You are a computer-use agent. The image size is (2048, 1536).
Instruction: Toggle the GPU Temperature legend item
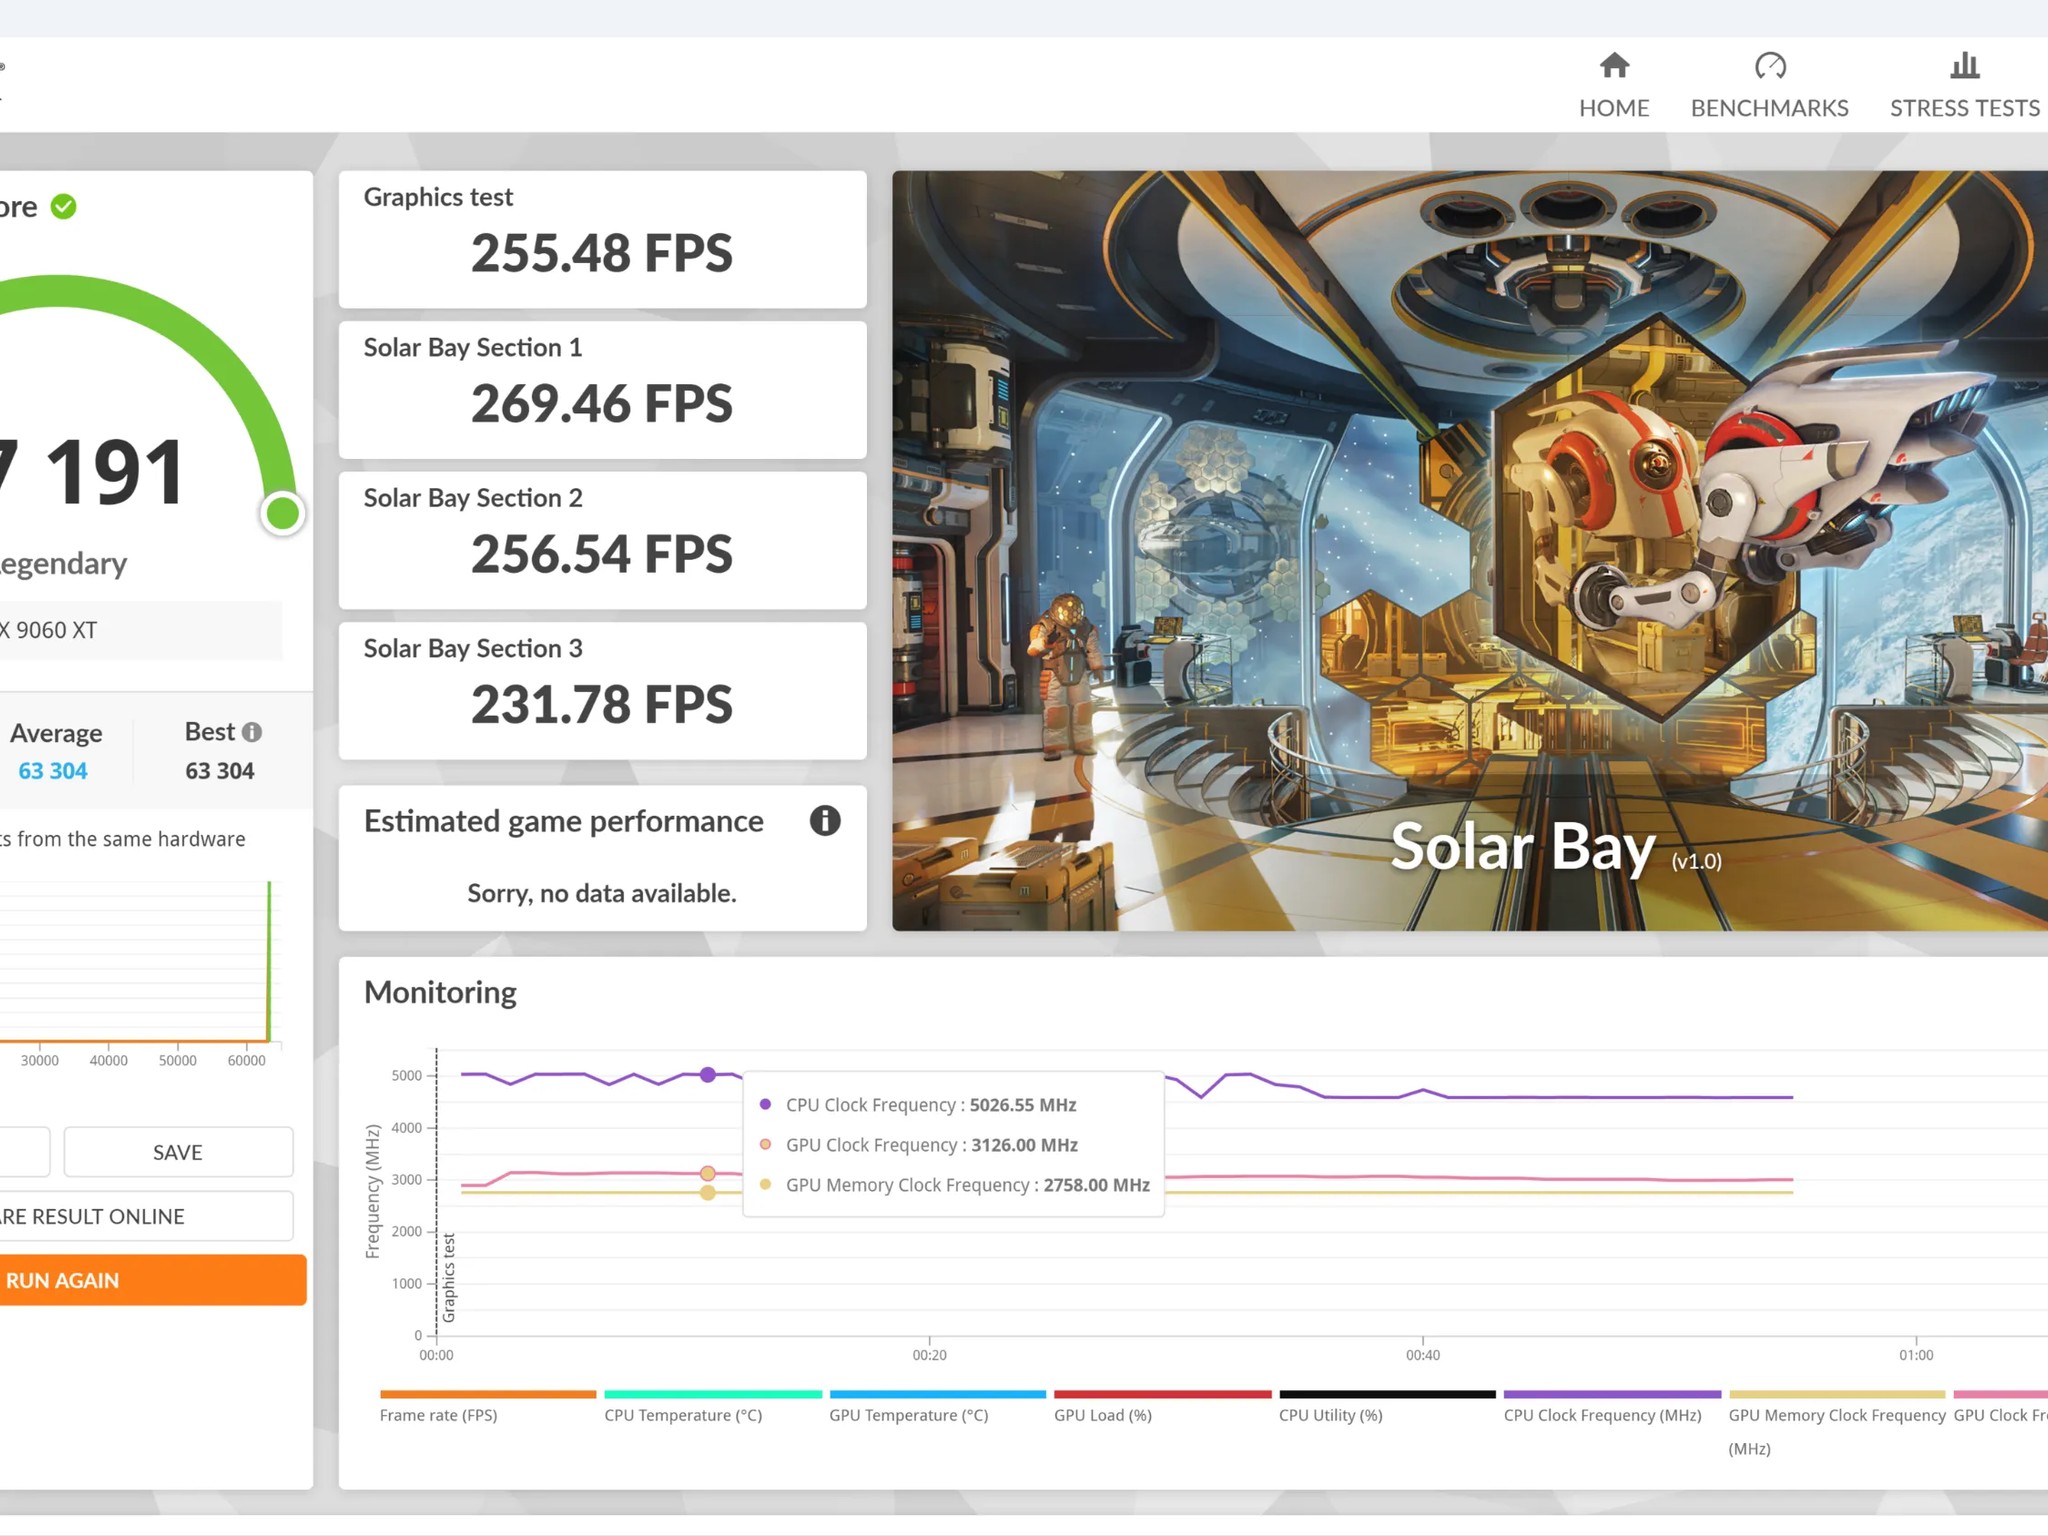point(908,1414)
